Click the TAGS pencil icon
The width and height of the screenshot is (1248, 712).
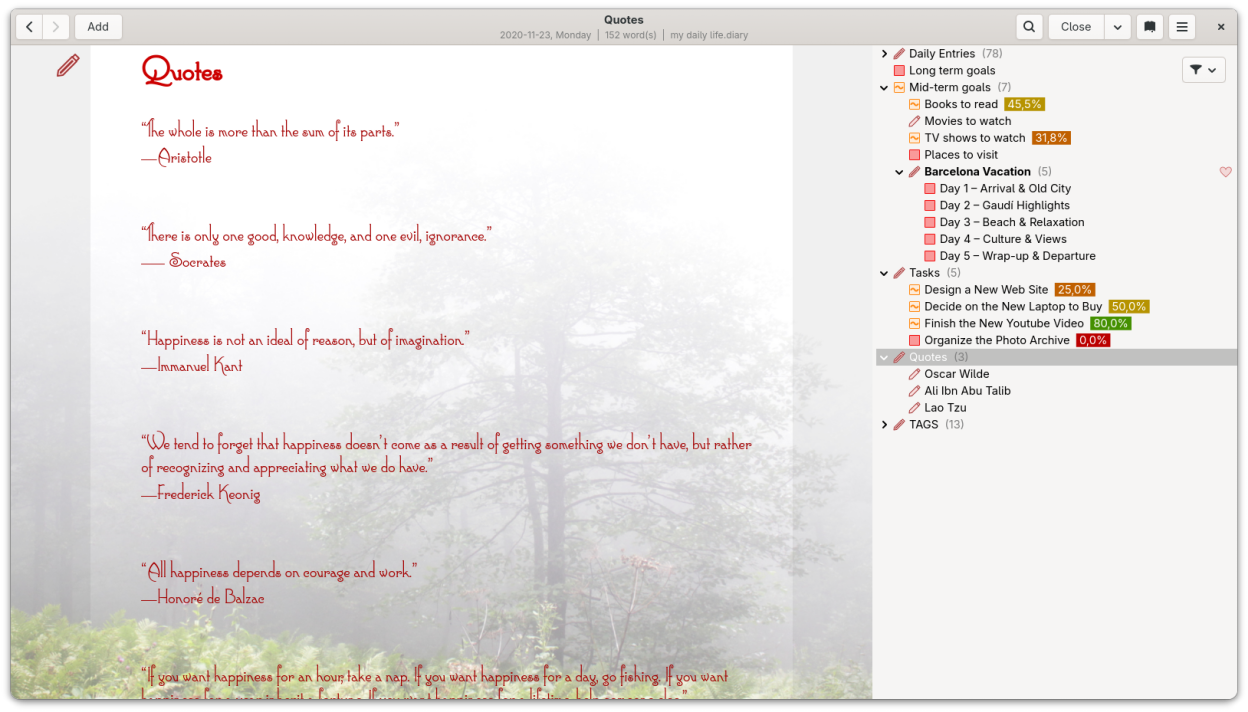(x=899, y=425)
